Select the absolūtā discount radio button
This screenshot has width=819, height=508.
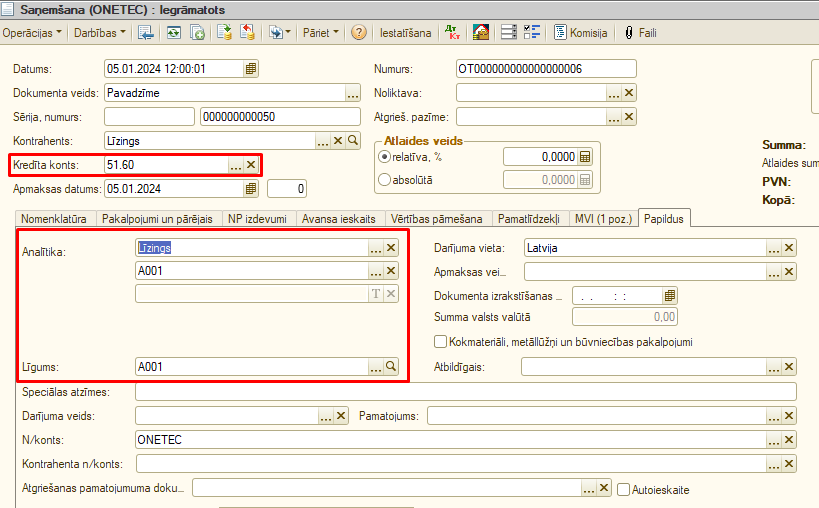pyautogui.click(x=385, y=180)
